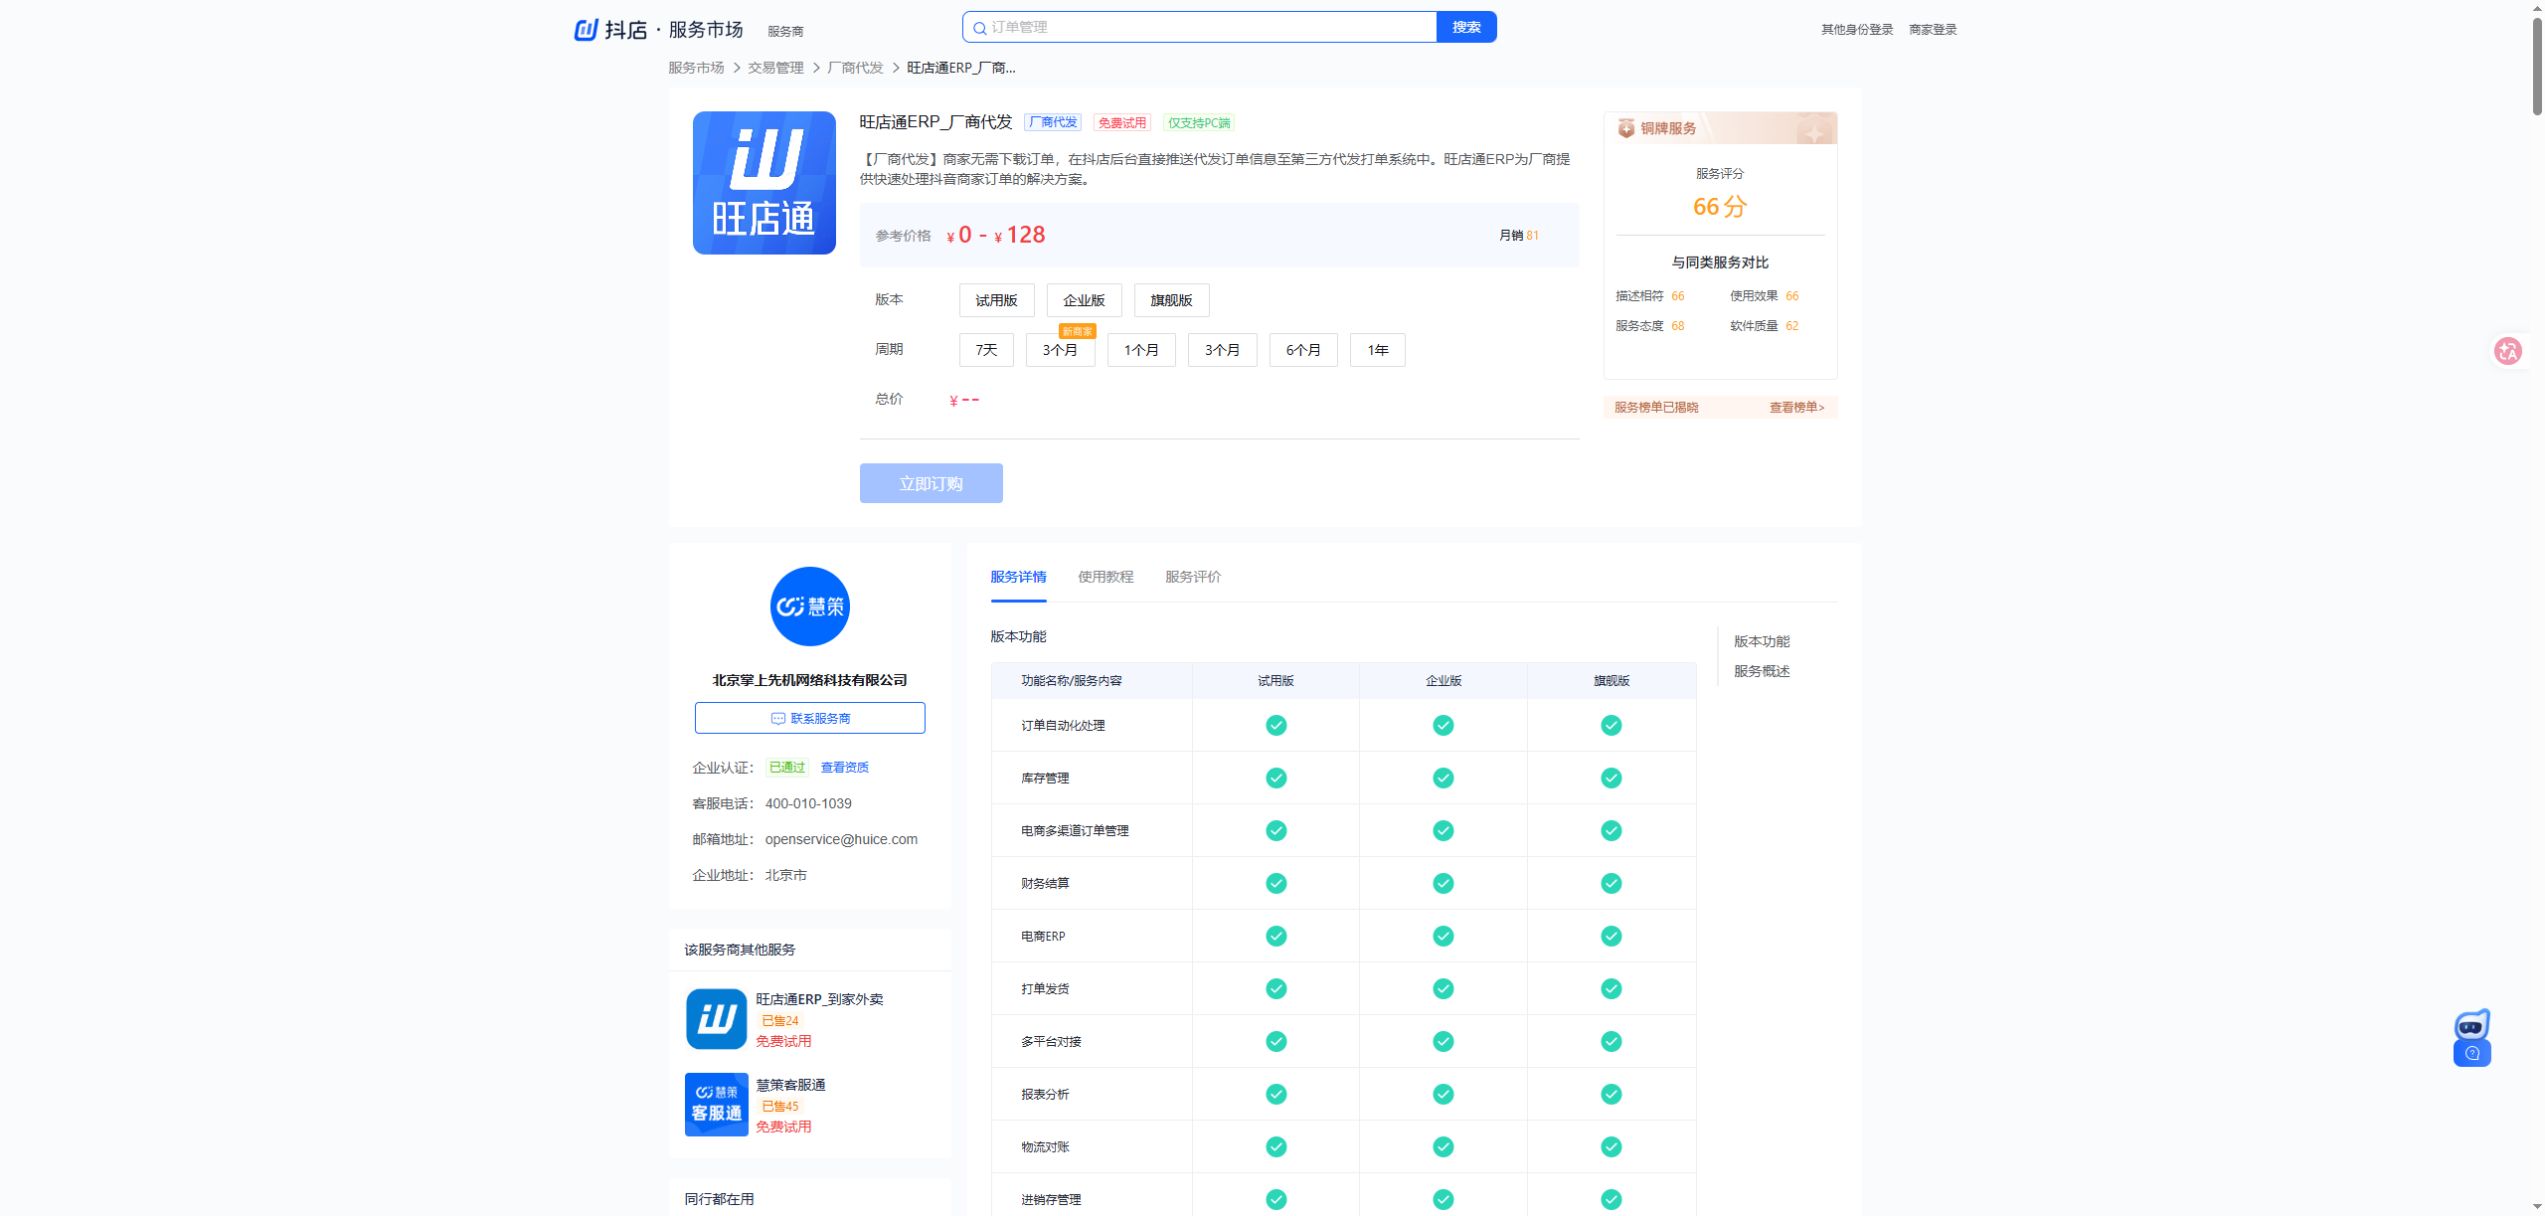This screenshot has width=2545, height=1216.
Task: Click 报表分析 checkmark under 试用版
Action: (1275, 1094)
